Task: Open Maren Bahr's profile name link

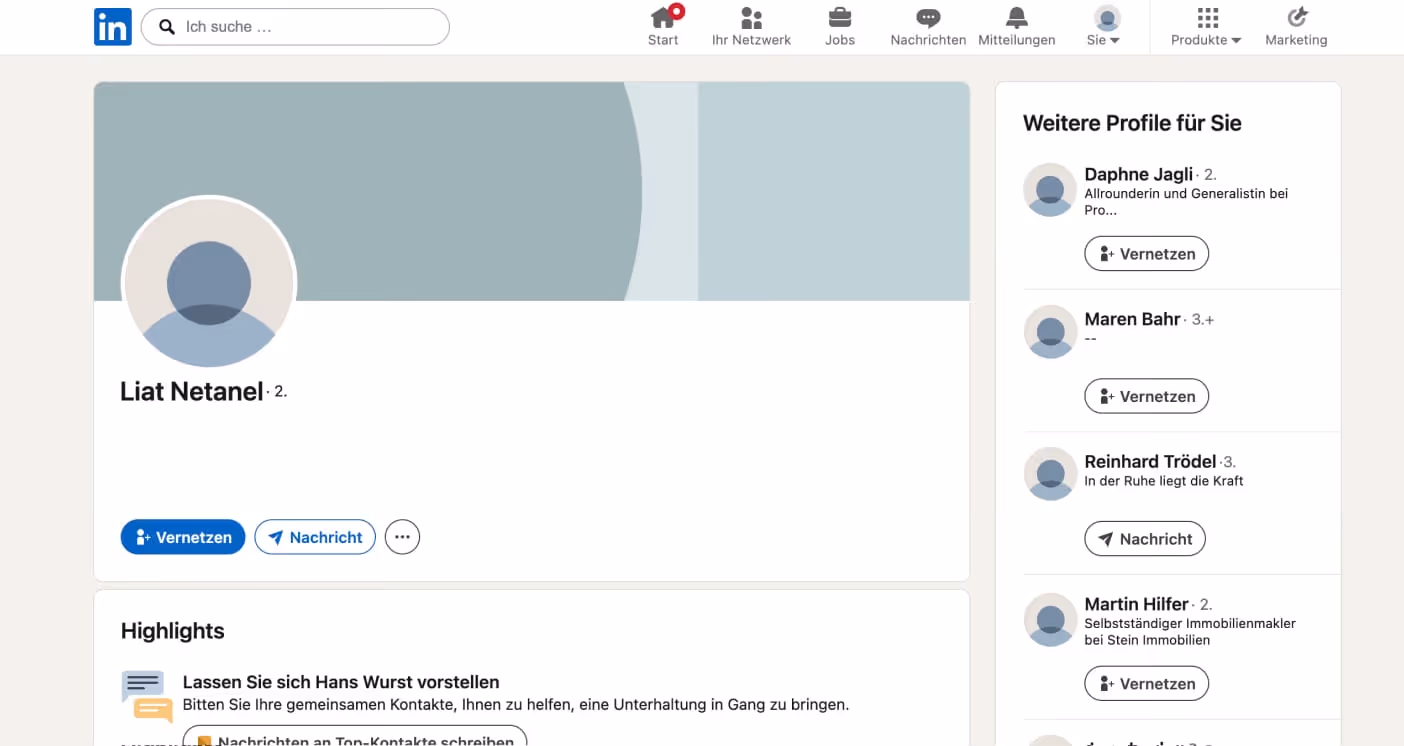Action: tap(1133, 319)
